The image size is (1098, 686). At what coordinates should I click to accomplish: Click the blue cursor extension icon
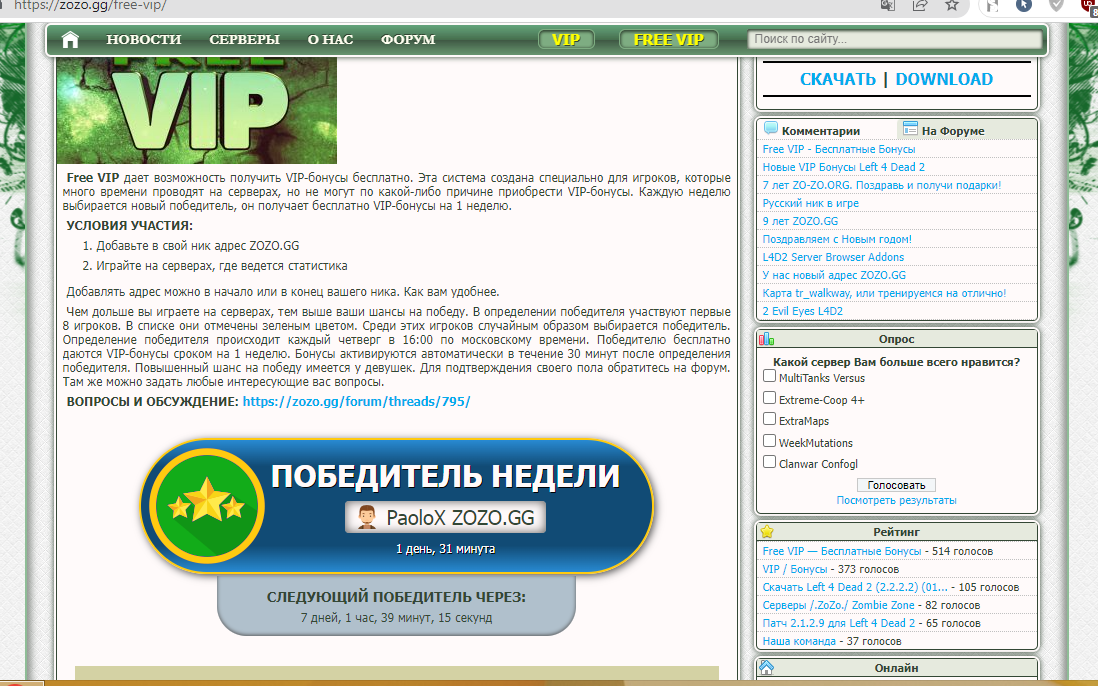(1023, 5)
